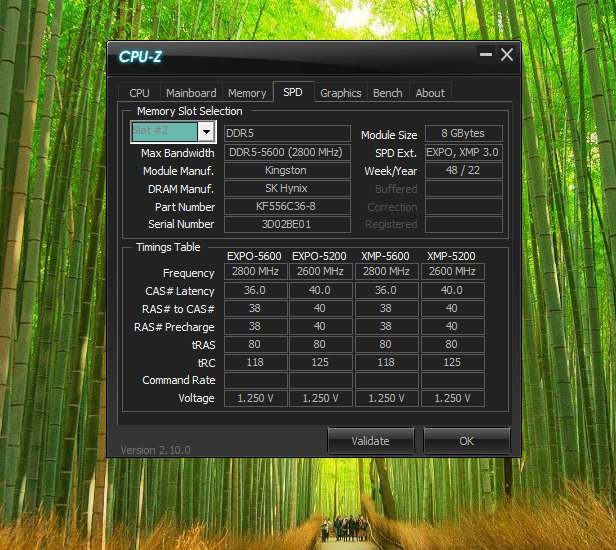
Task: Close the CPU-Z window
Action: [x=507, y=56]
